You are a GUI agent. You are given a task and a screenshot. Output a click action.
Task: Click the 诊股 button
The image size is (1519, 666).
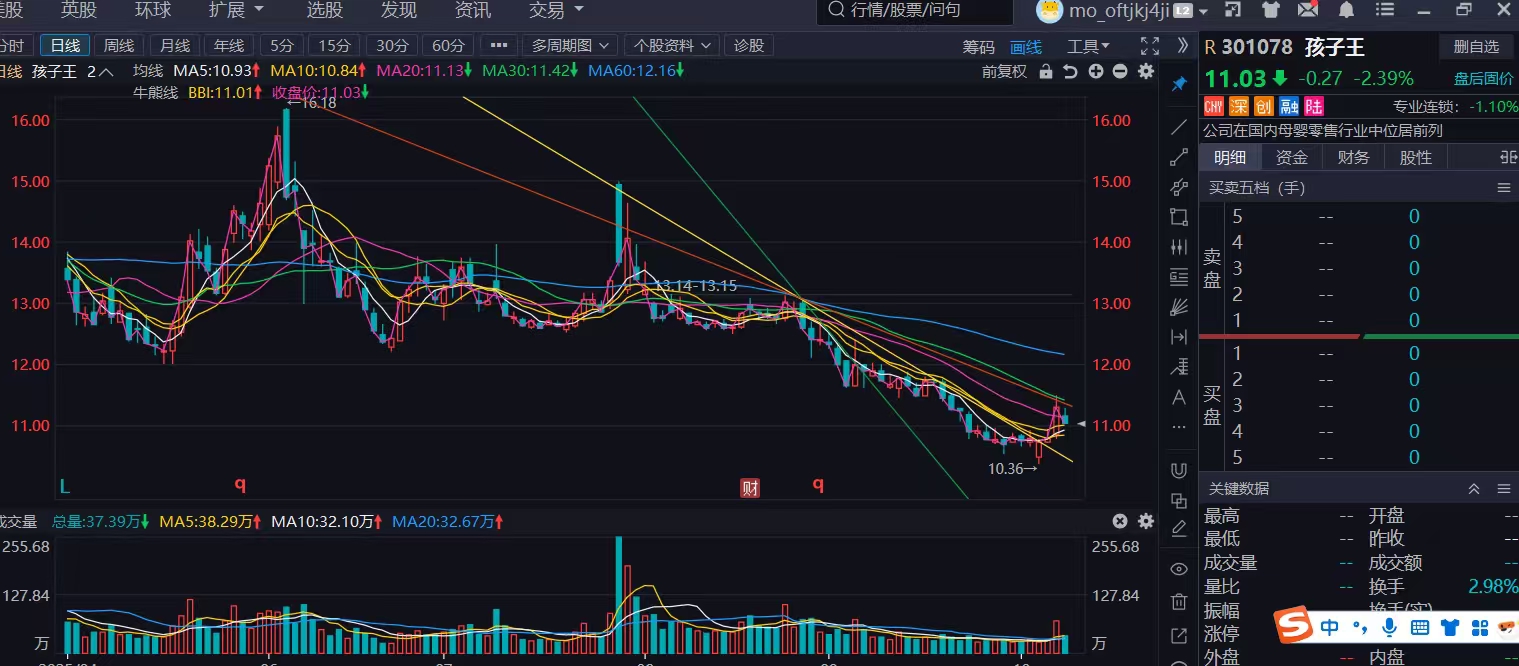tap(749, 46)
